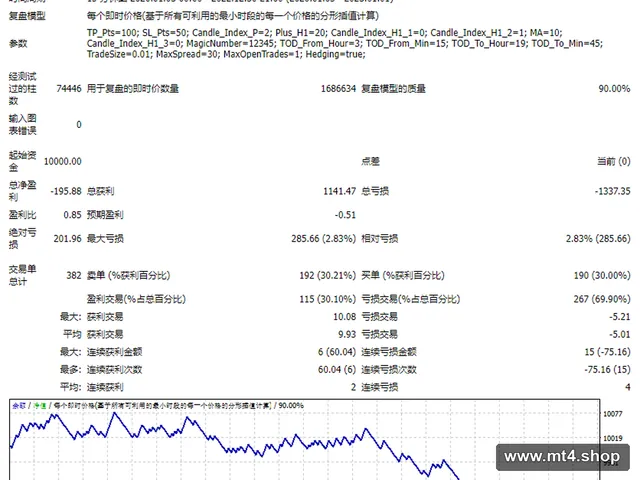Click the '净值' legend in the chart
This screenshot has height=480, width=640.
tap(40, 405)
